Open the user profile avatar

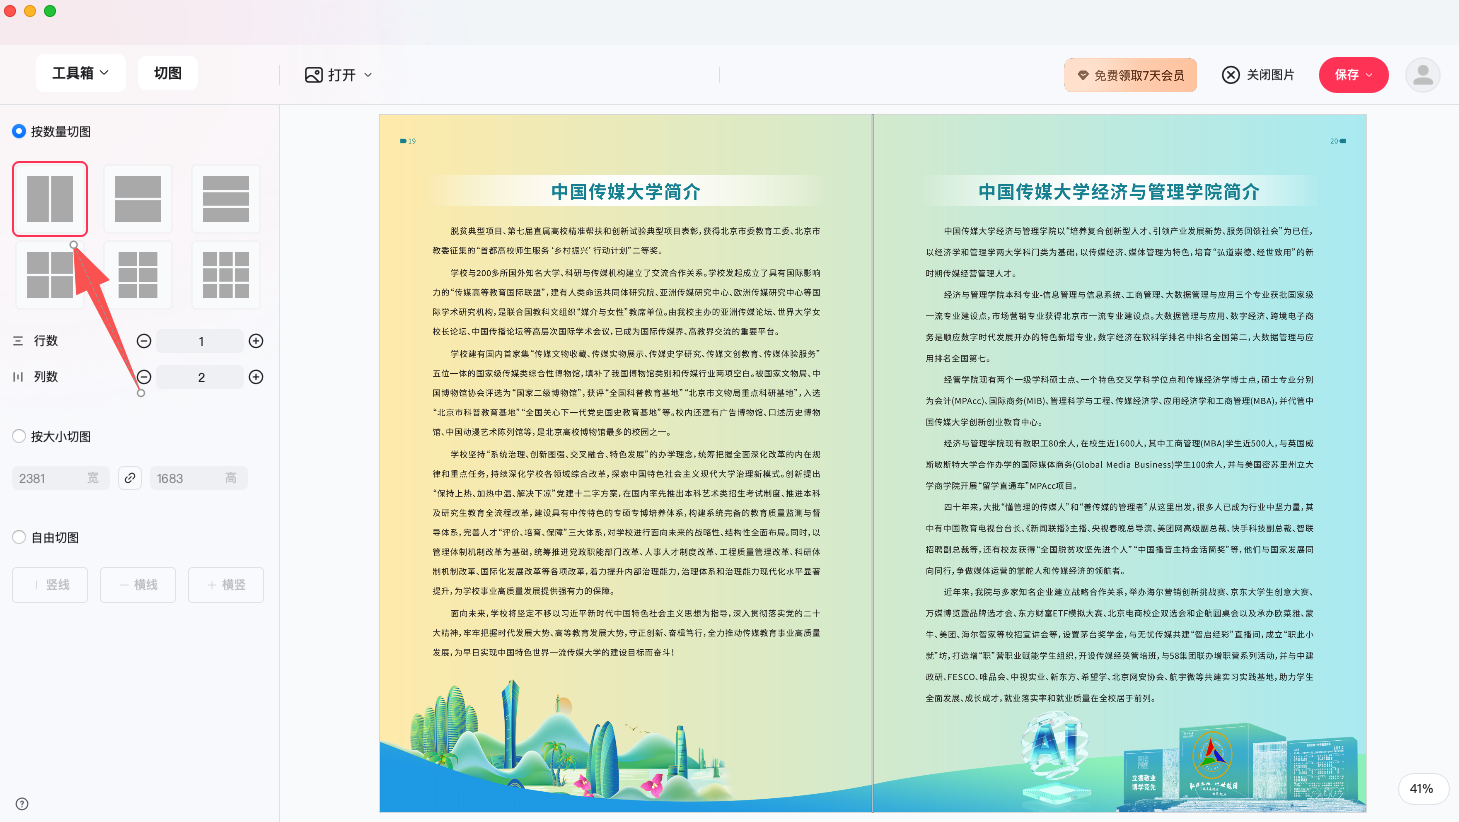click(x=1422, y=75)
